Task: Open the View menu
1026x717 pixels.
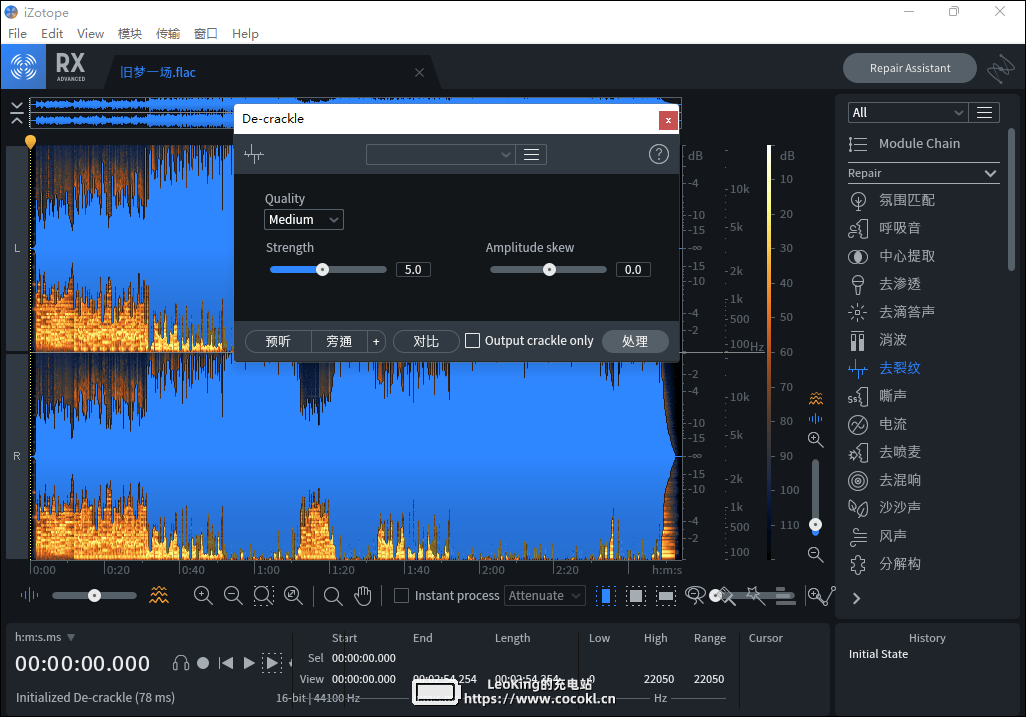Action: (x=90, y=33)
